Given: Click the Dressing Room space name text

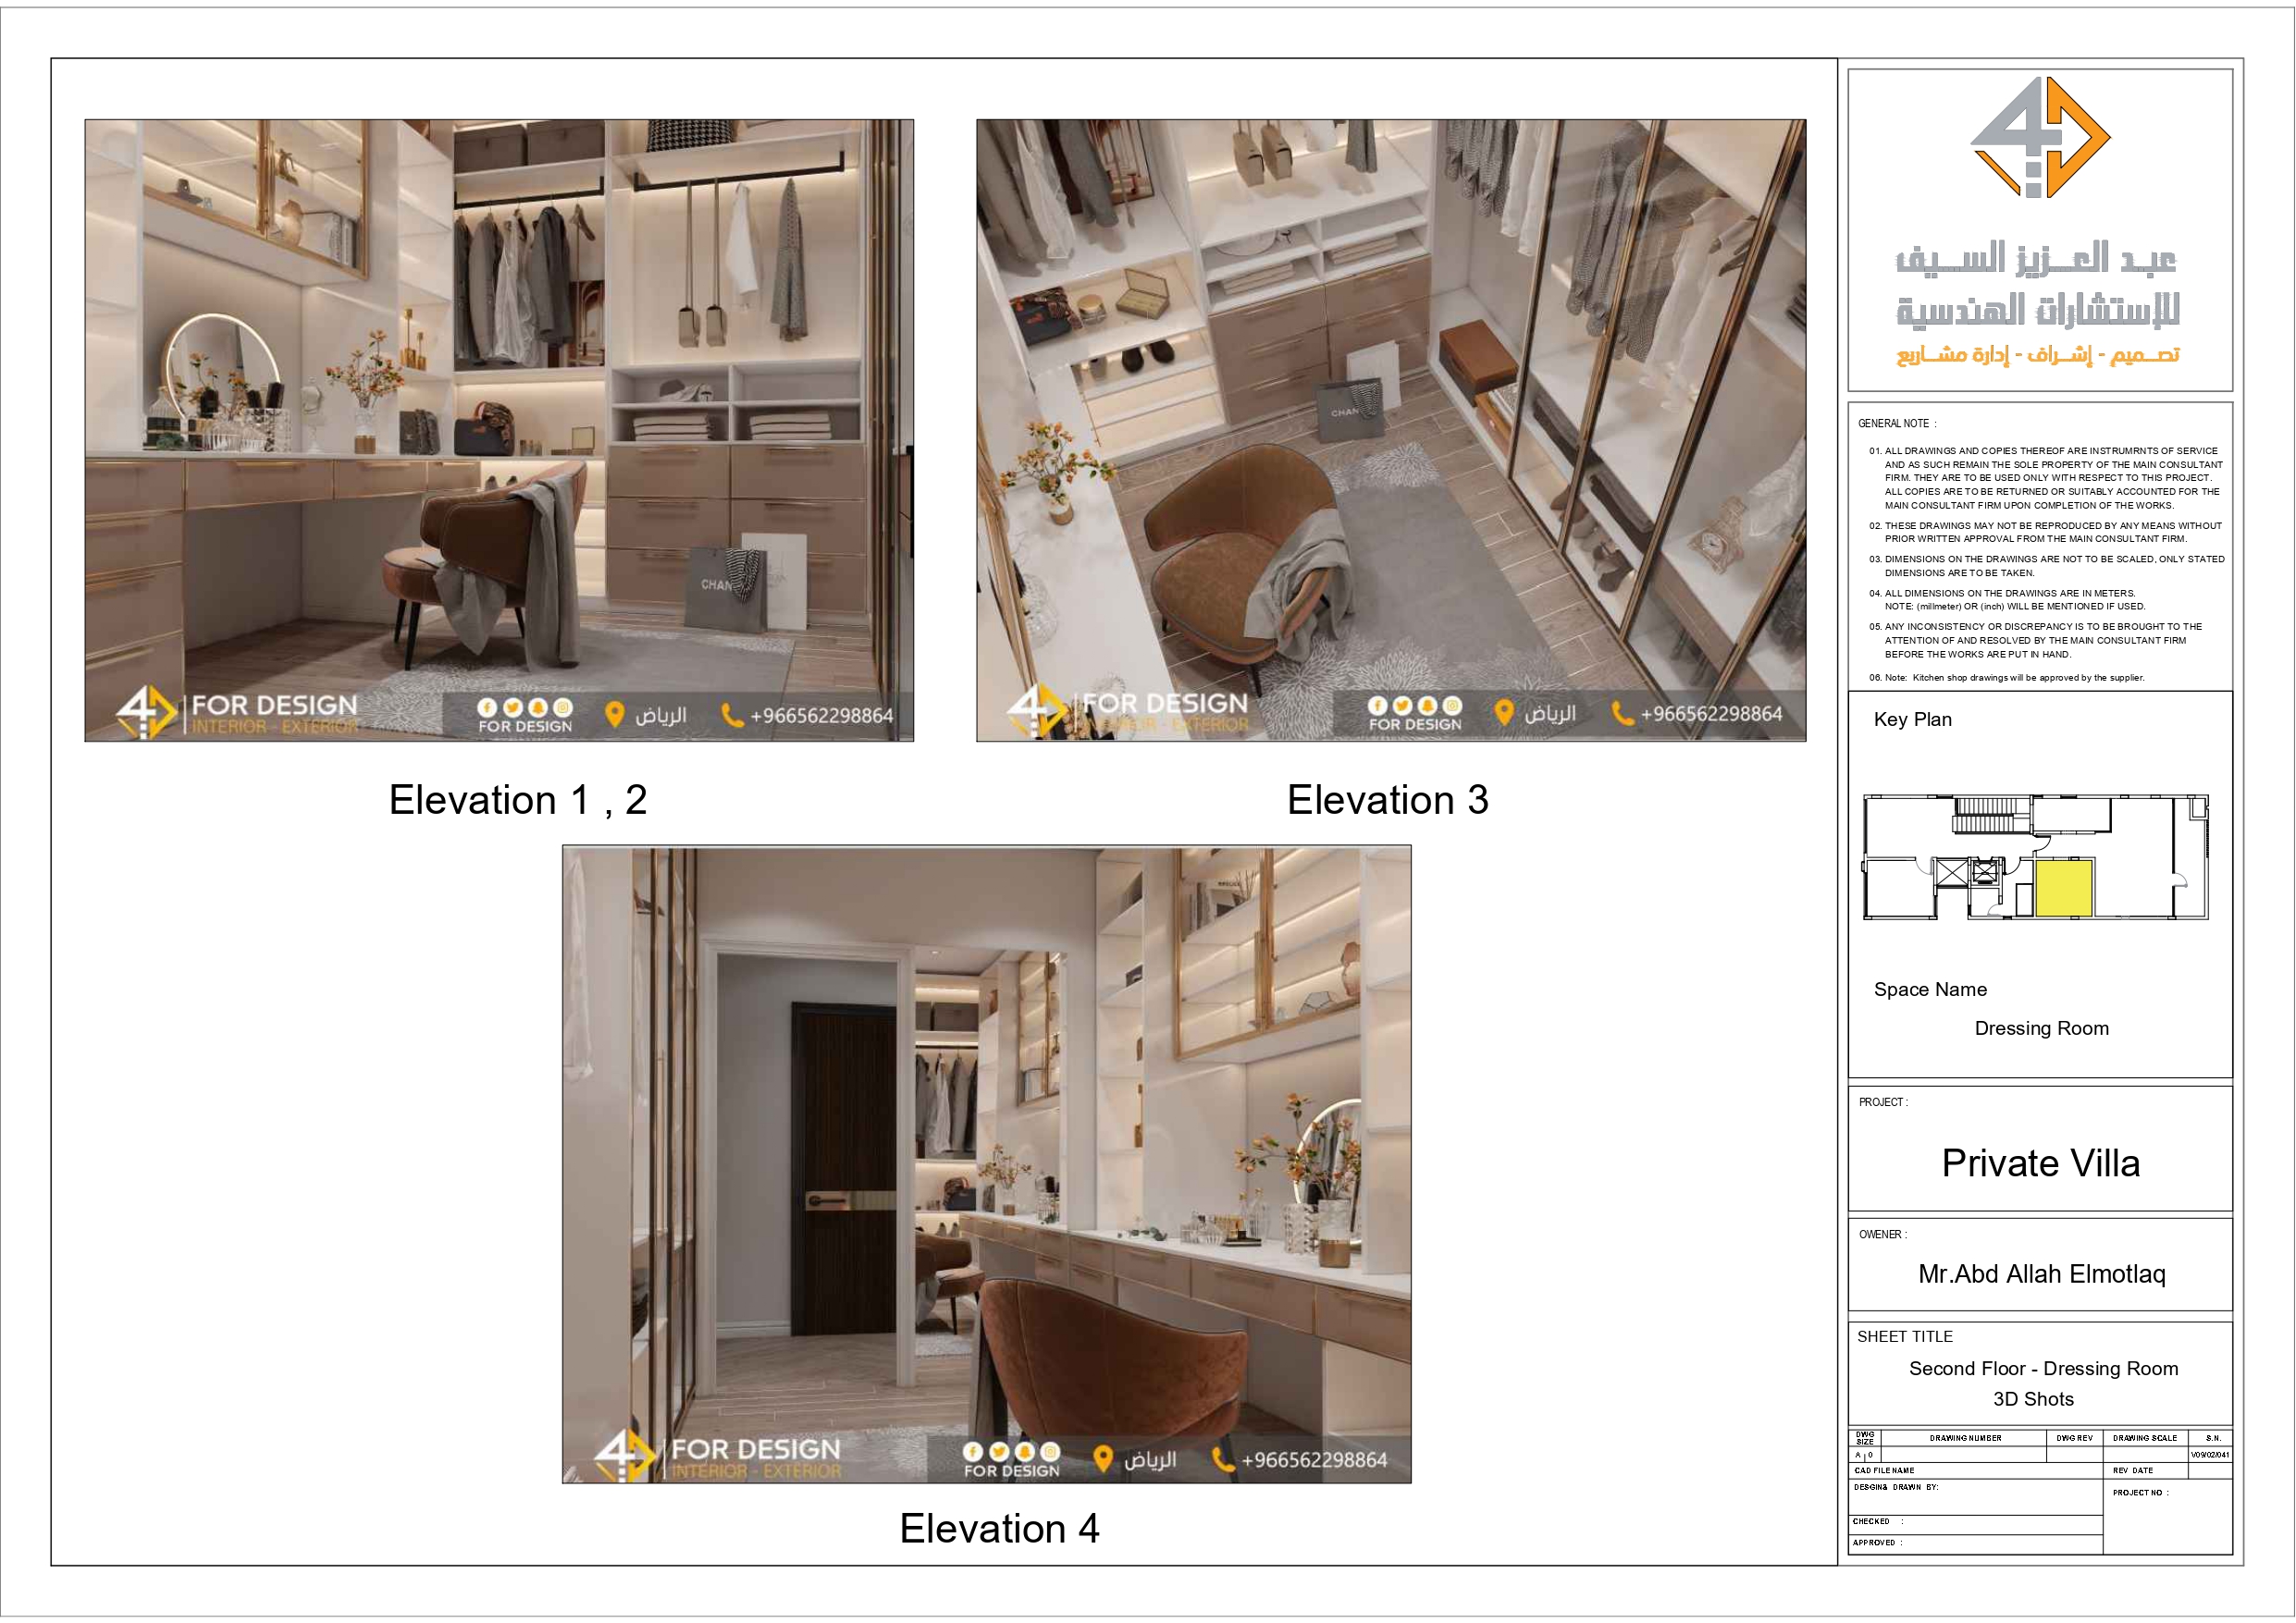Looking at the screenshot, I should coord(2043,1028).
